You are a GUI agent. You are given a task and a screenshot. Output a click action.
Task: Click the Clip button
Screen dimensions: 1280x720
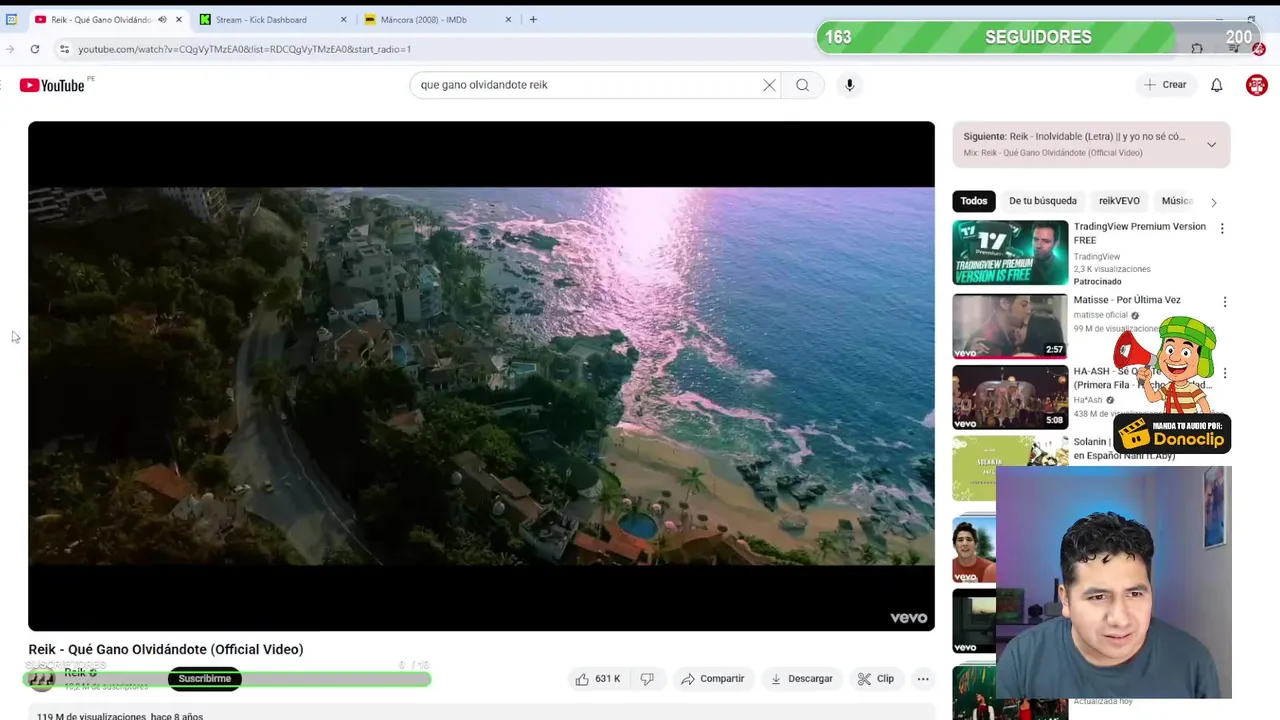[x=876, y=679]
